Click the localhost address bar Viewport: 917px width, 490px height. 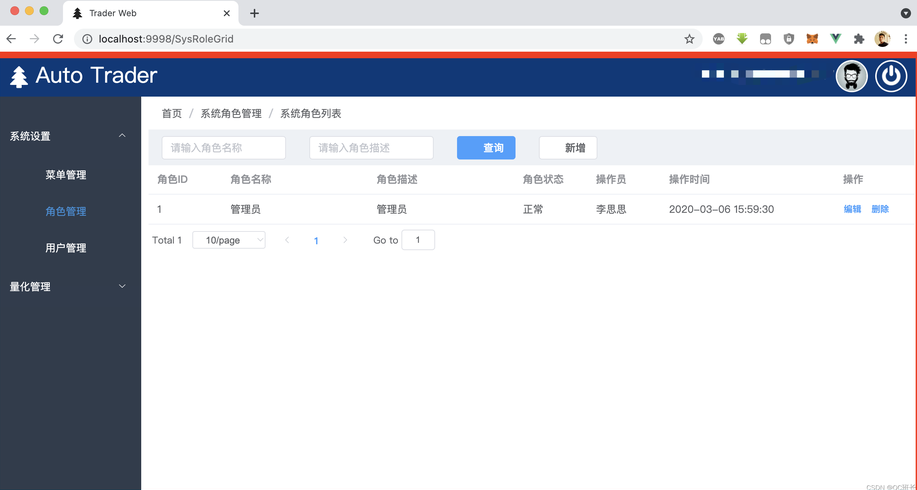[386, 39]
